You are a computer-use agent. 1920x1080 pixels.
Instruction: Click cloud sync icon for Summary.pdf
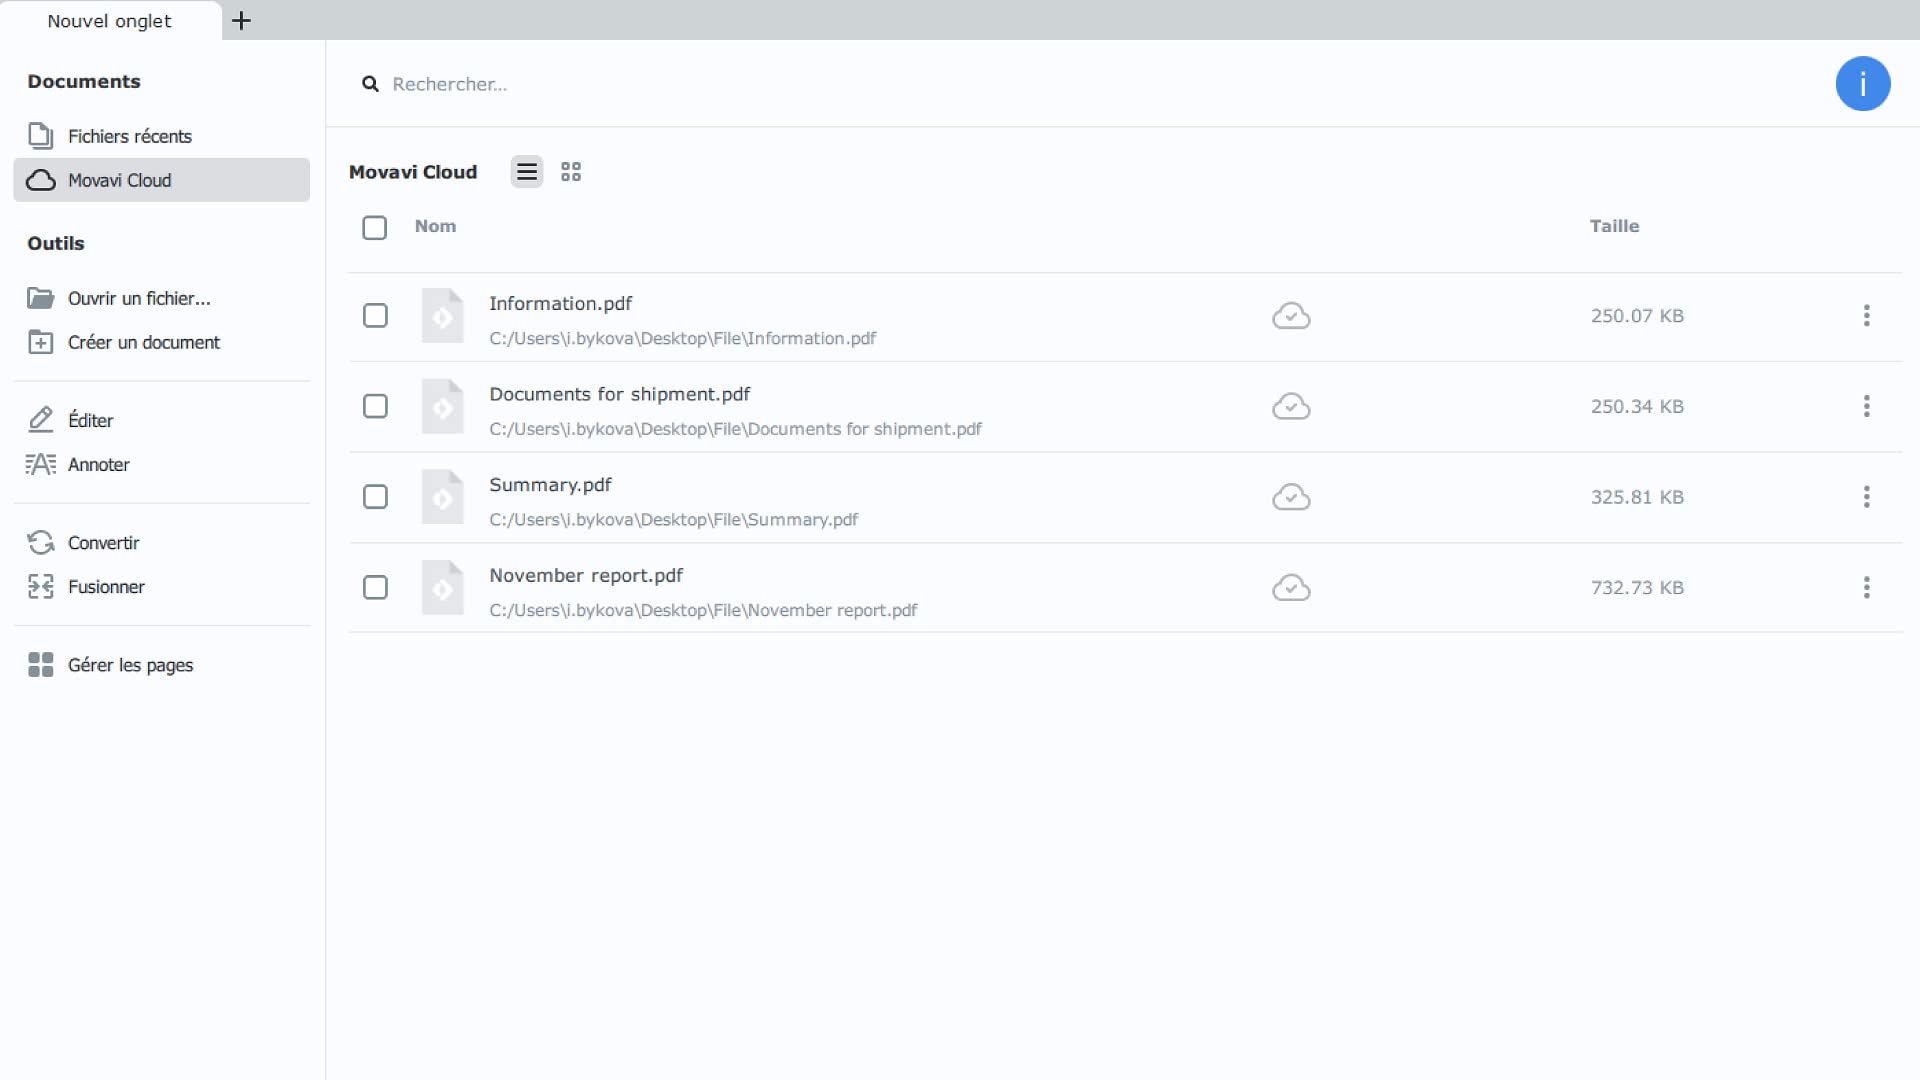coord(1291,497)
